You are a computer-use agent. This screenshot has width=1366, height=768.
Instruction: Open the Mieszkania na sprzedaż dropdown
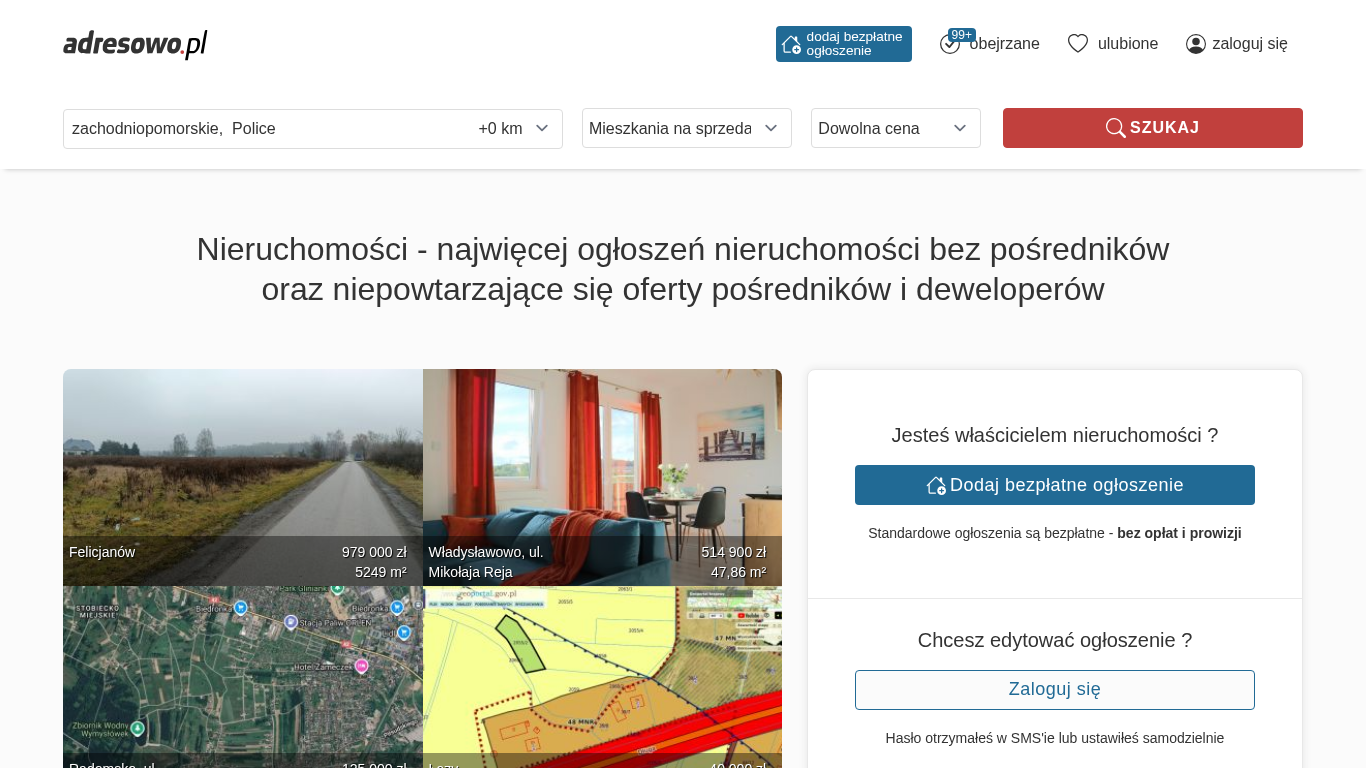[x=686, y=128]
